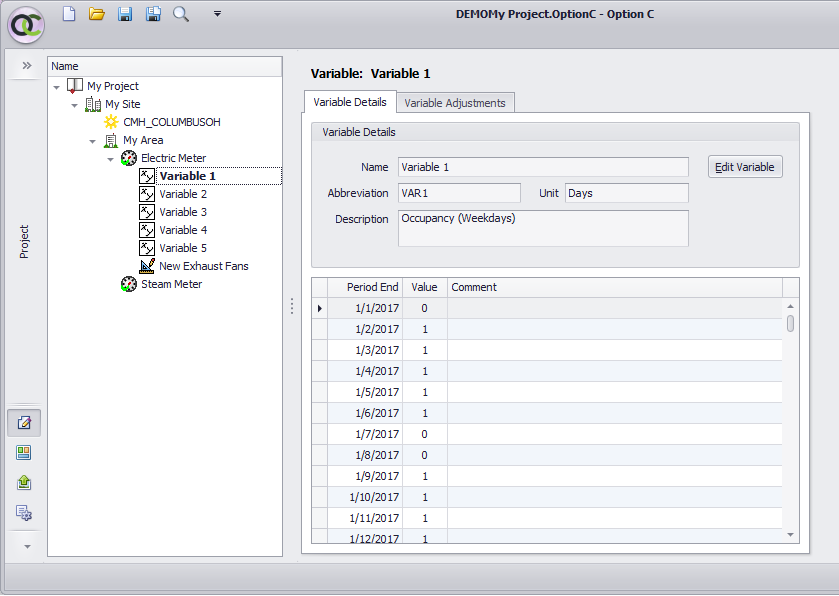Click the Abbreviation field VAR1
839x596 pixels.
pyautogui.click(x=459, y=193)
